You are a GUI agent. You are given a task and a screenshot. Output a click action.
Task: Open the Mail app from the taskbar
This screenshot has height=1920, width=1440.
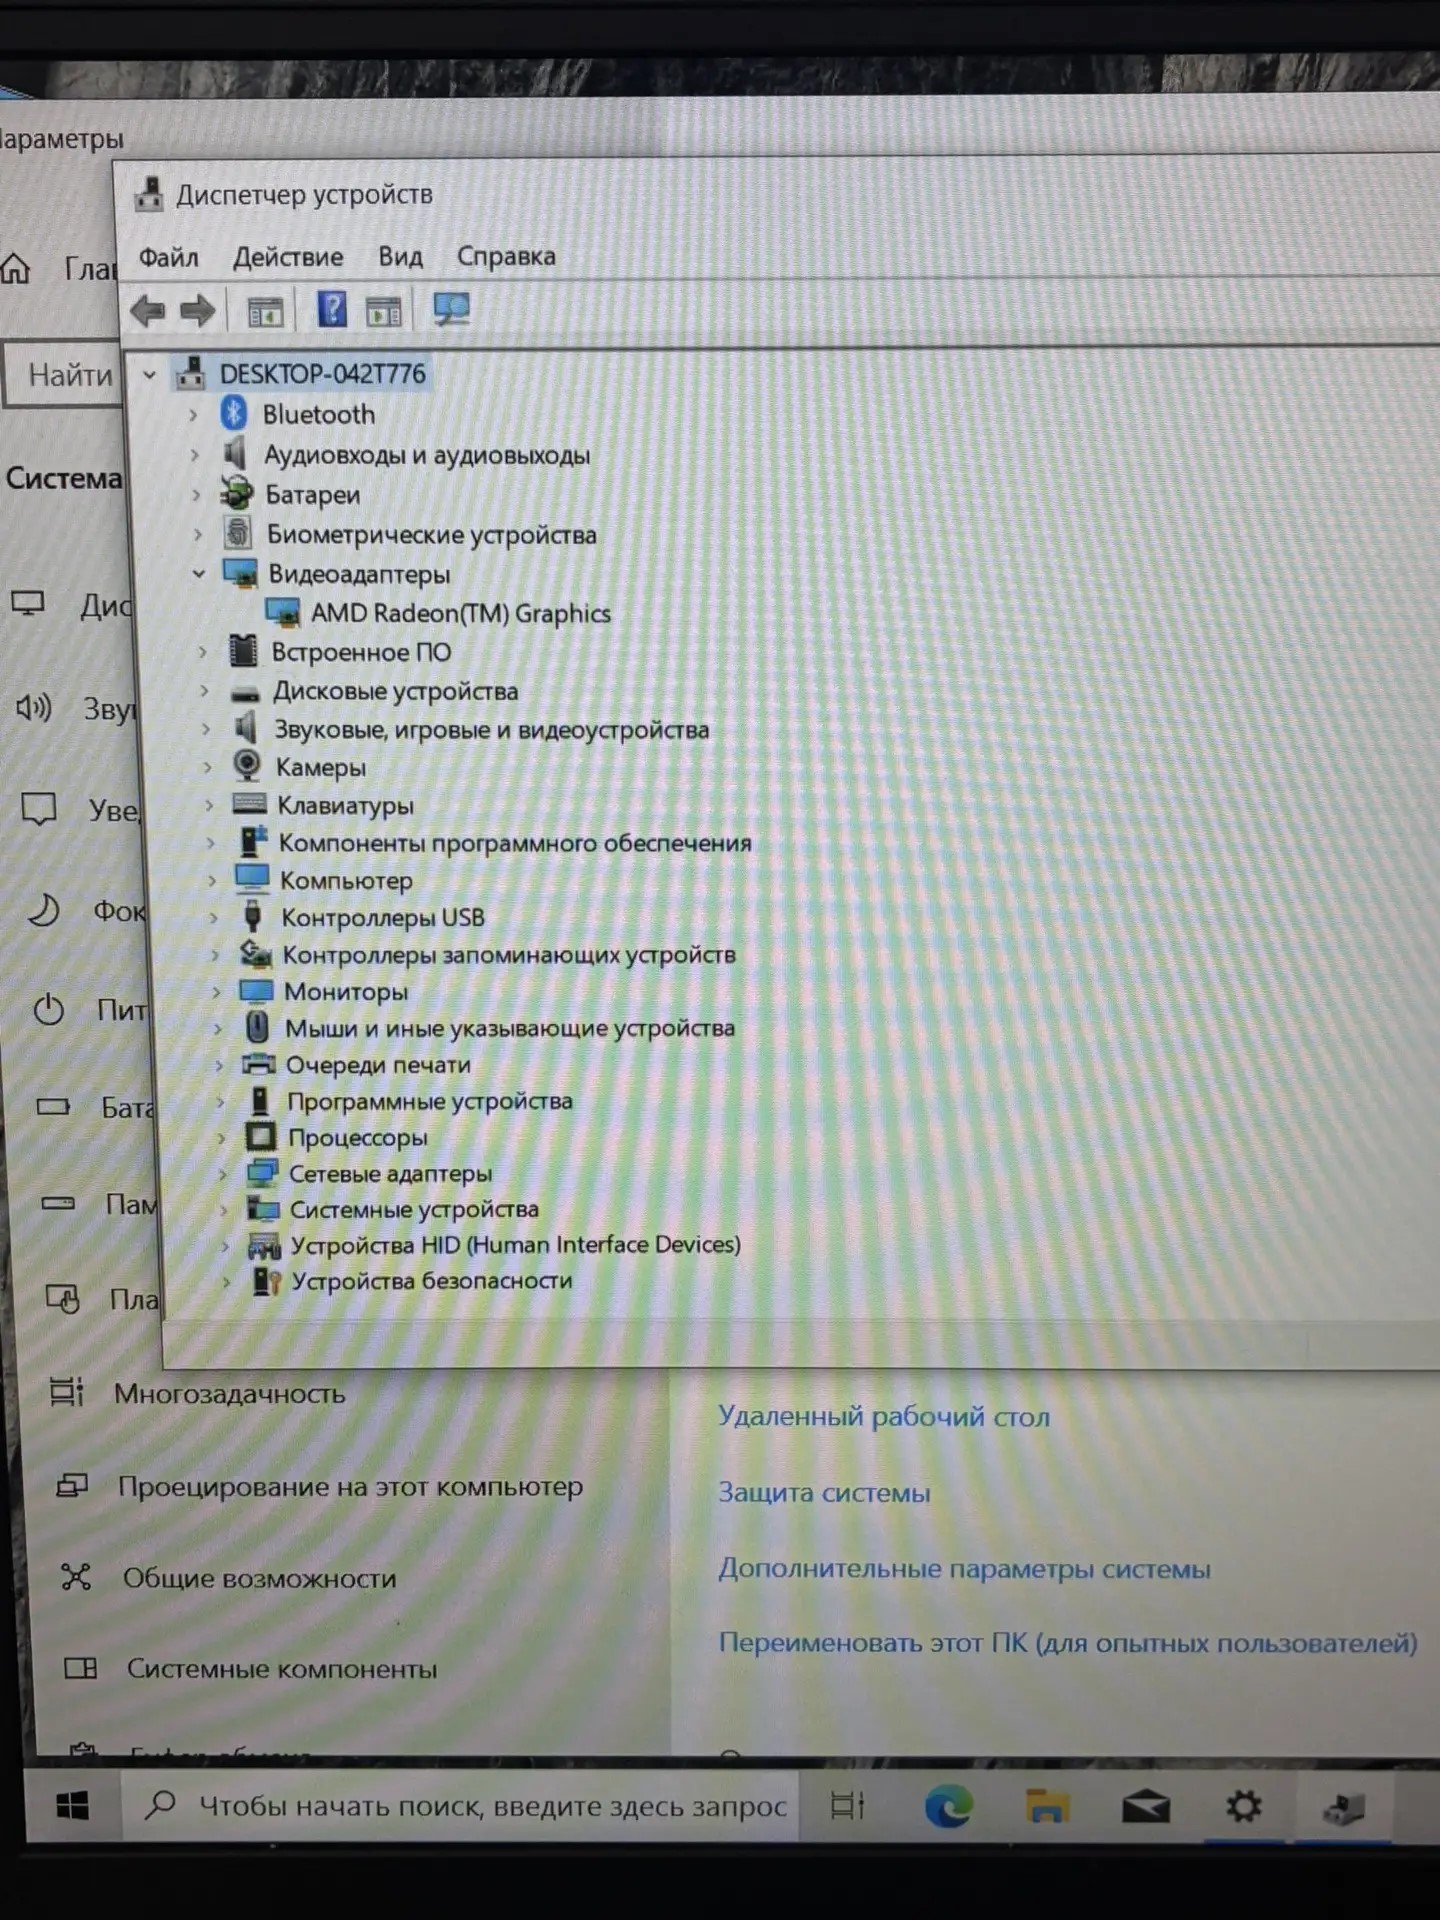coord(1145,1806)
